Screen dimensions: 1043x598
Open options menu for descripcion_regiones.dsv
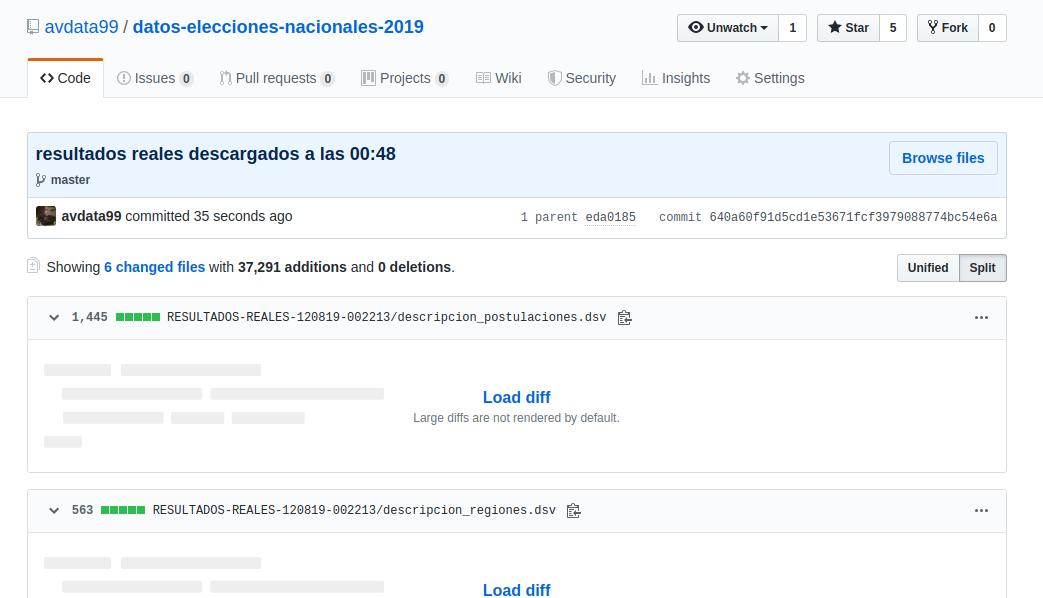tap(981, 511)
